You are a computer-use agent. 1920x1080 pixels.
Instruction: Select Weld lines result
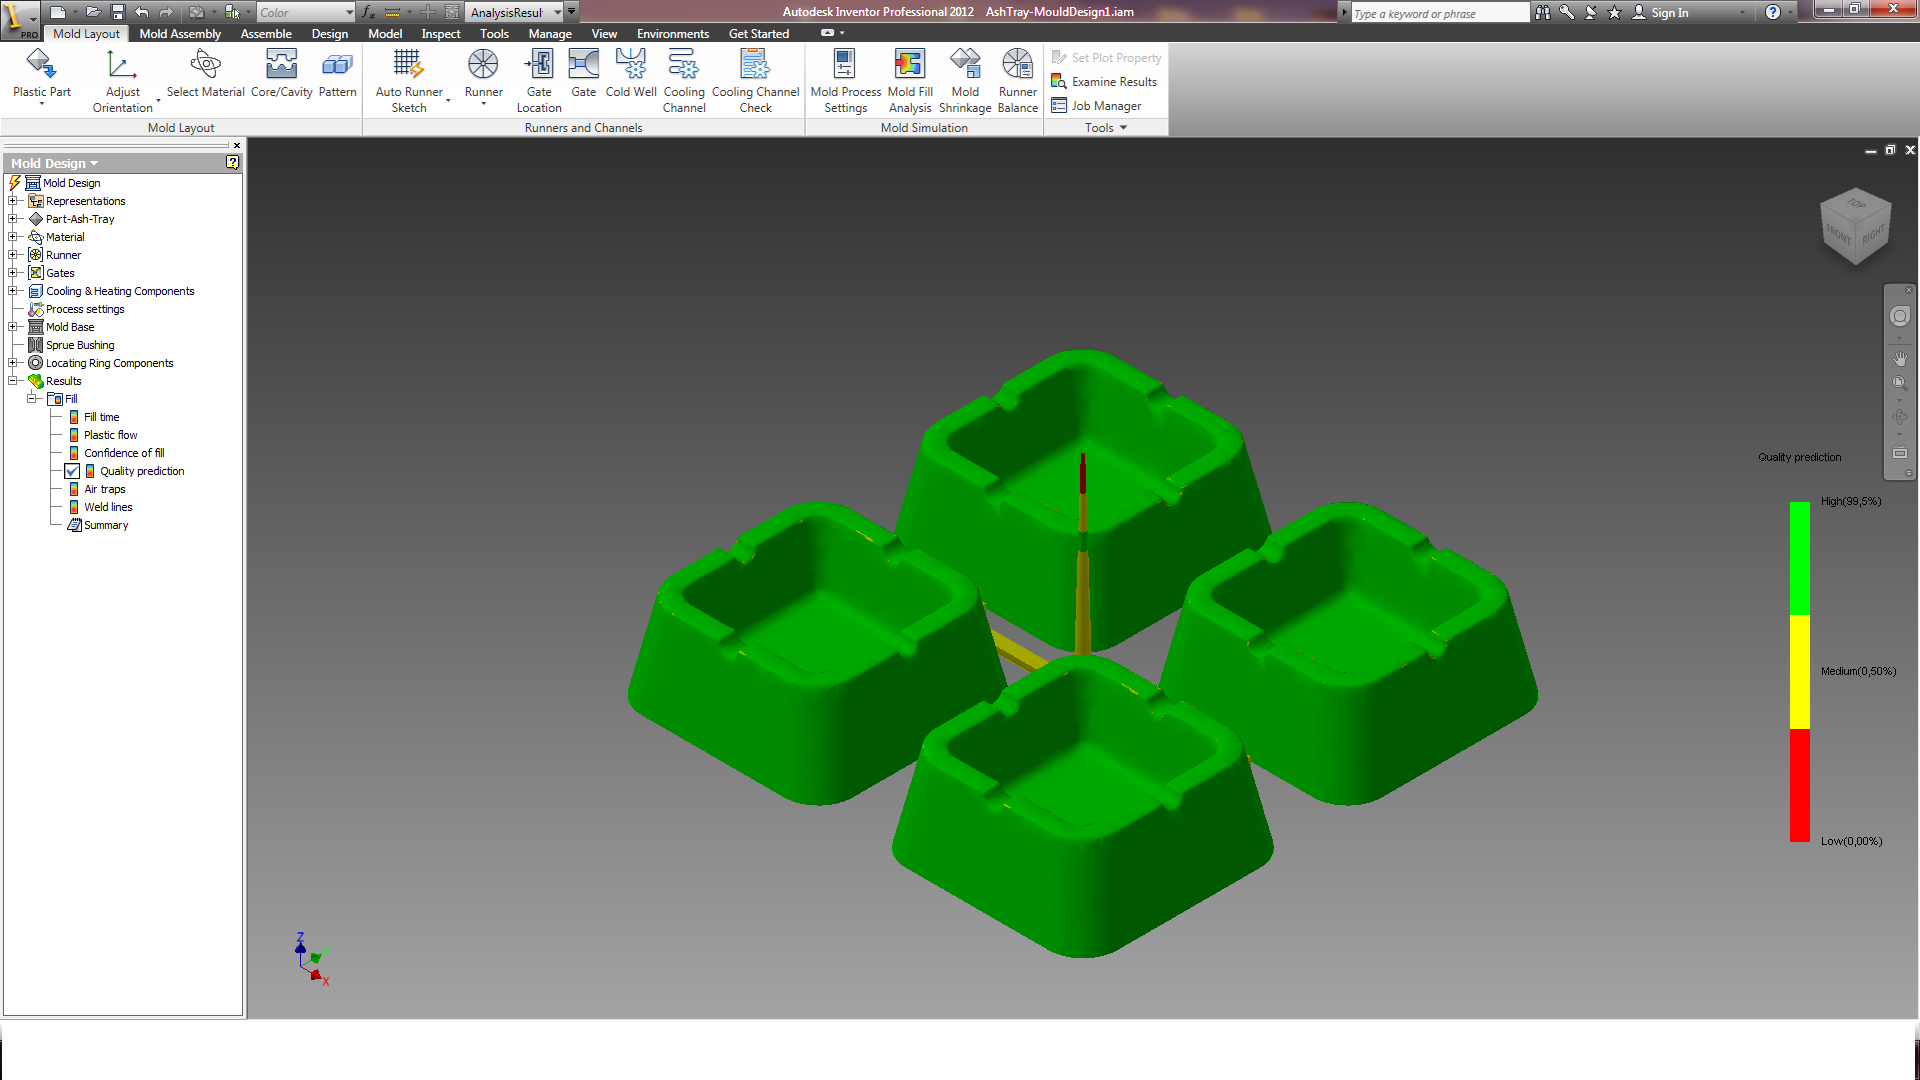[108, 507]
